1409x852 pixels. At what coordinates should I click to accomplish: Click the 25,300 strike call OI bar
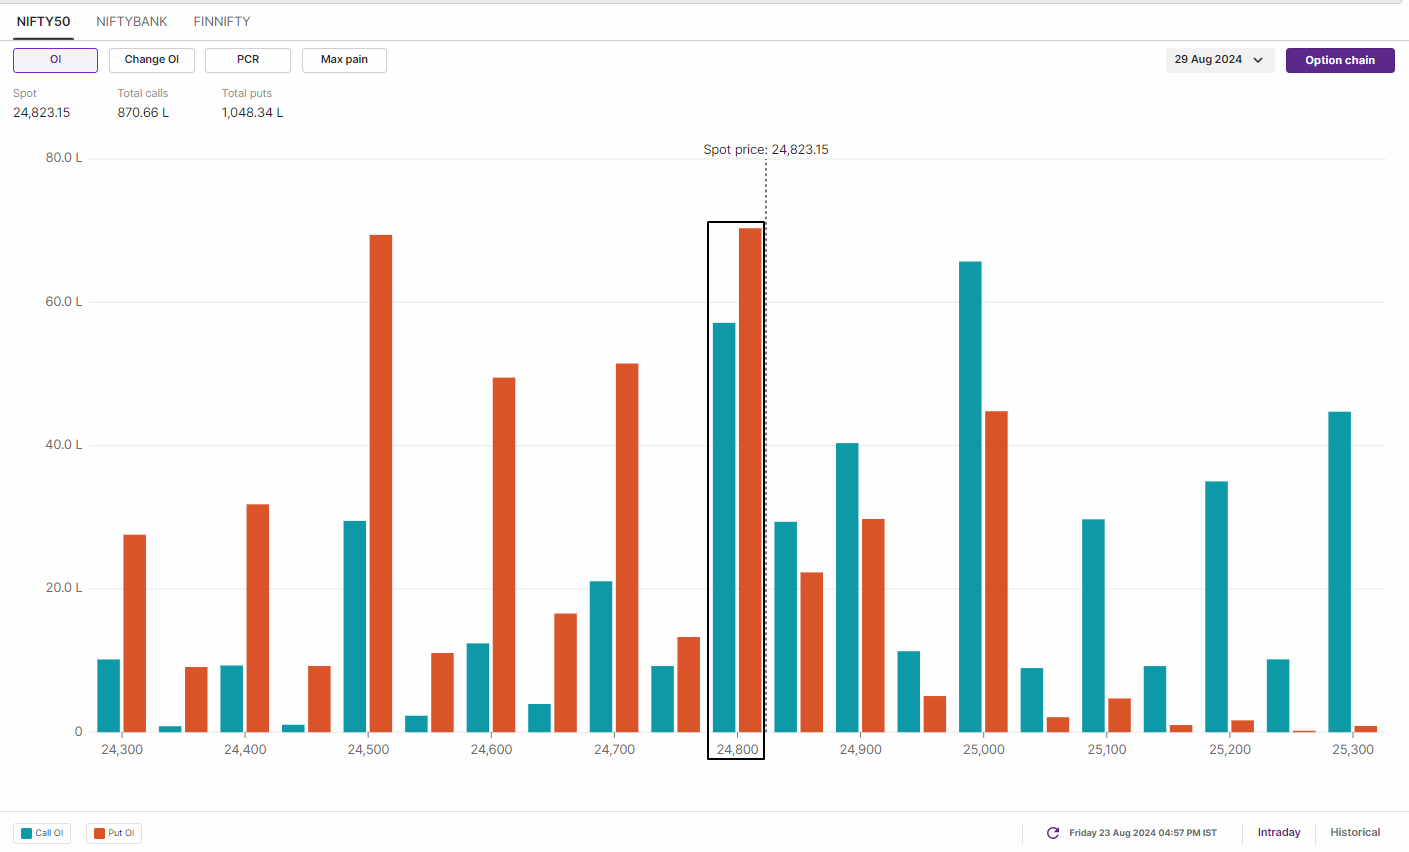point(1339,572)
